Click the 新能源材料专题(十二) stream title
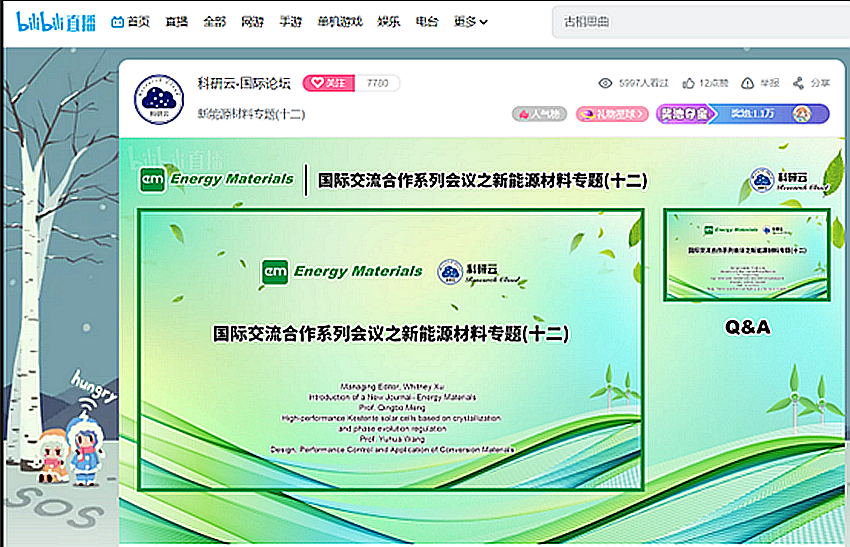Viewport: 850px width, 547px height. (x=251, y=114)
